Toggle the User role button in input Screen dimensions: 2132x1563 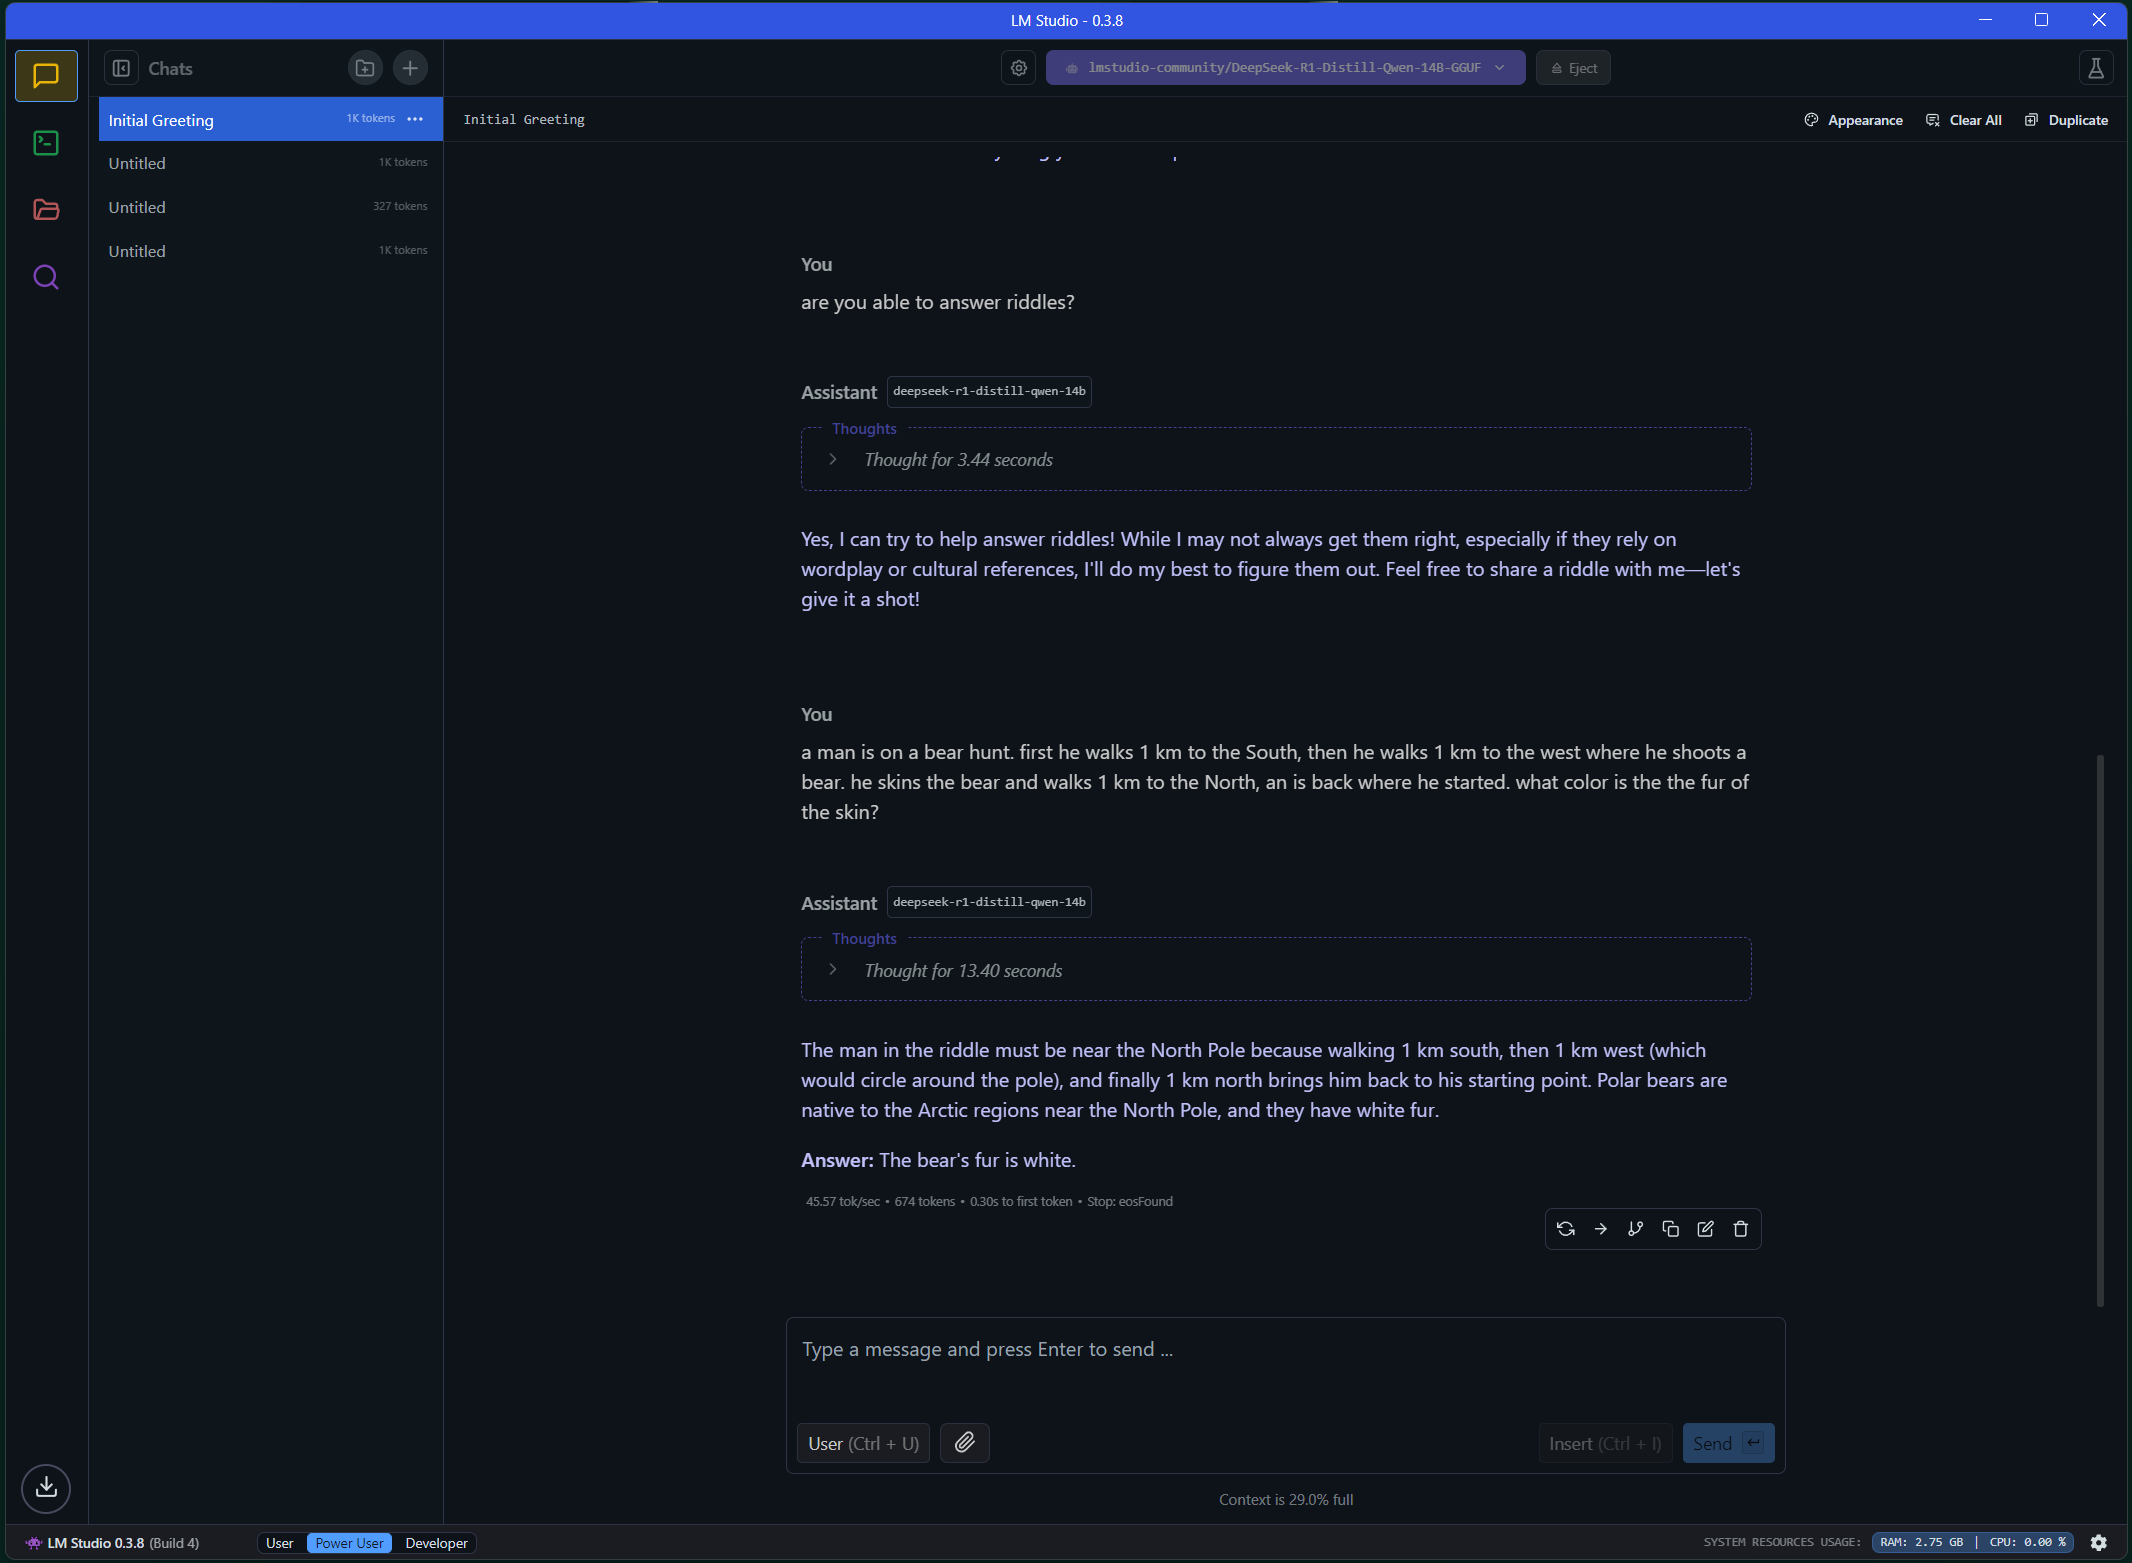coord(863,1443)
